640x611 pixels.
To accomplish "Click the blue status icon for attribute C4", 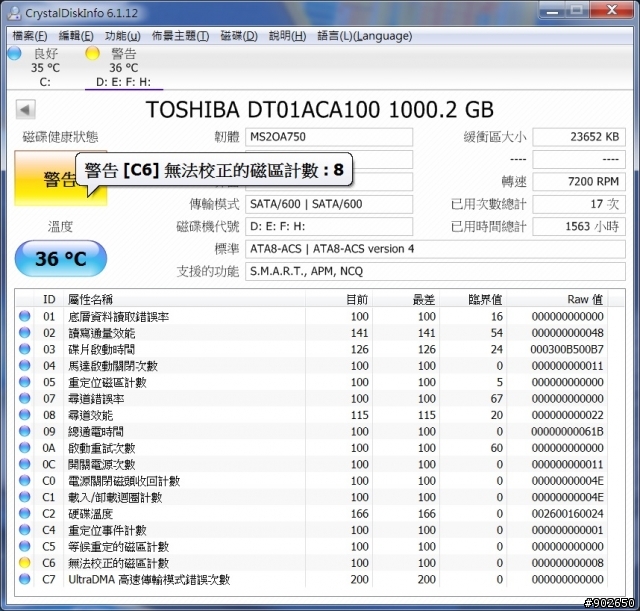I will 24,529.
